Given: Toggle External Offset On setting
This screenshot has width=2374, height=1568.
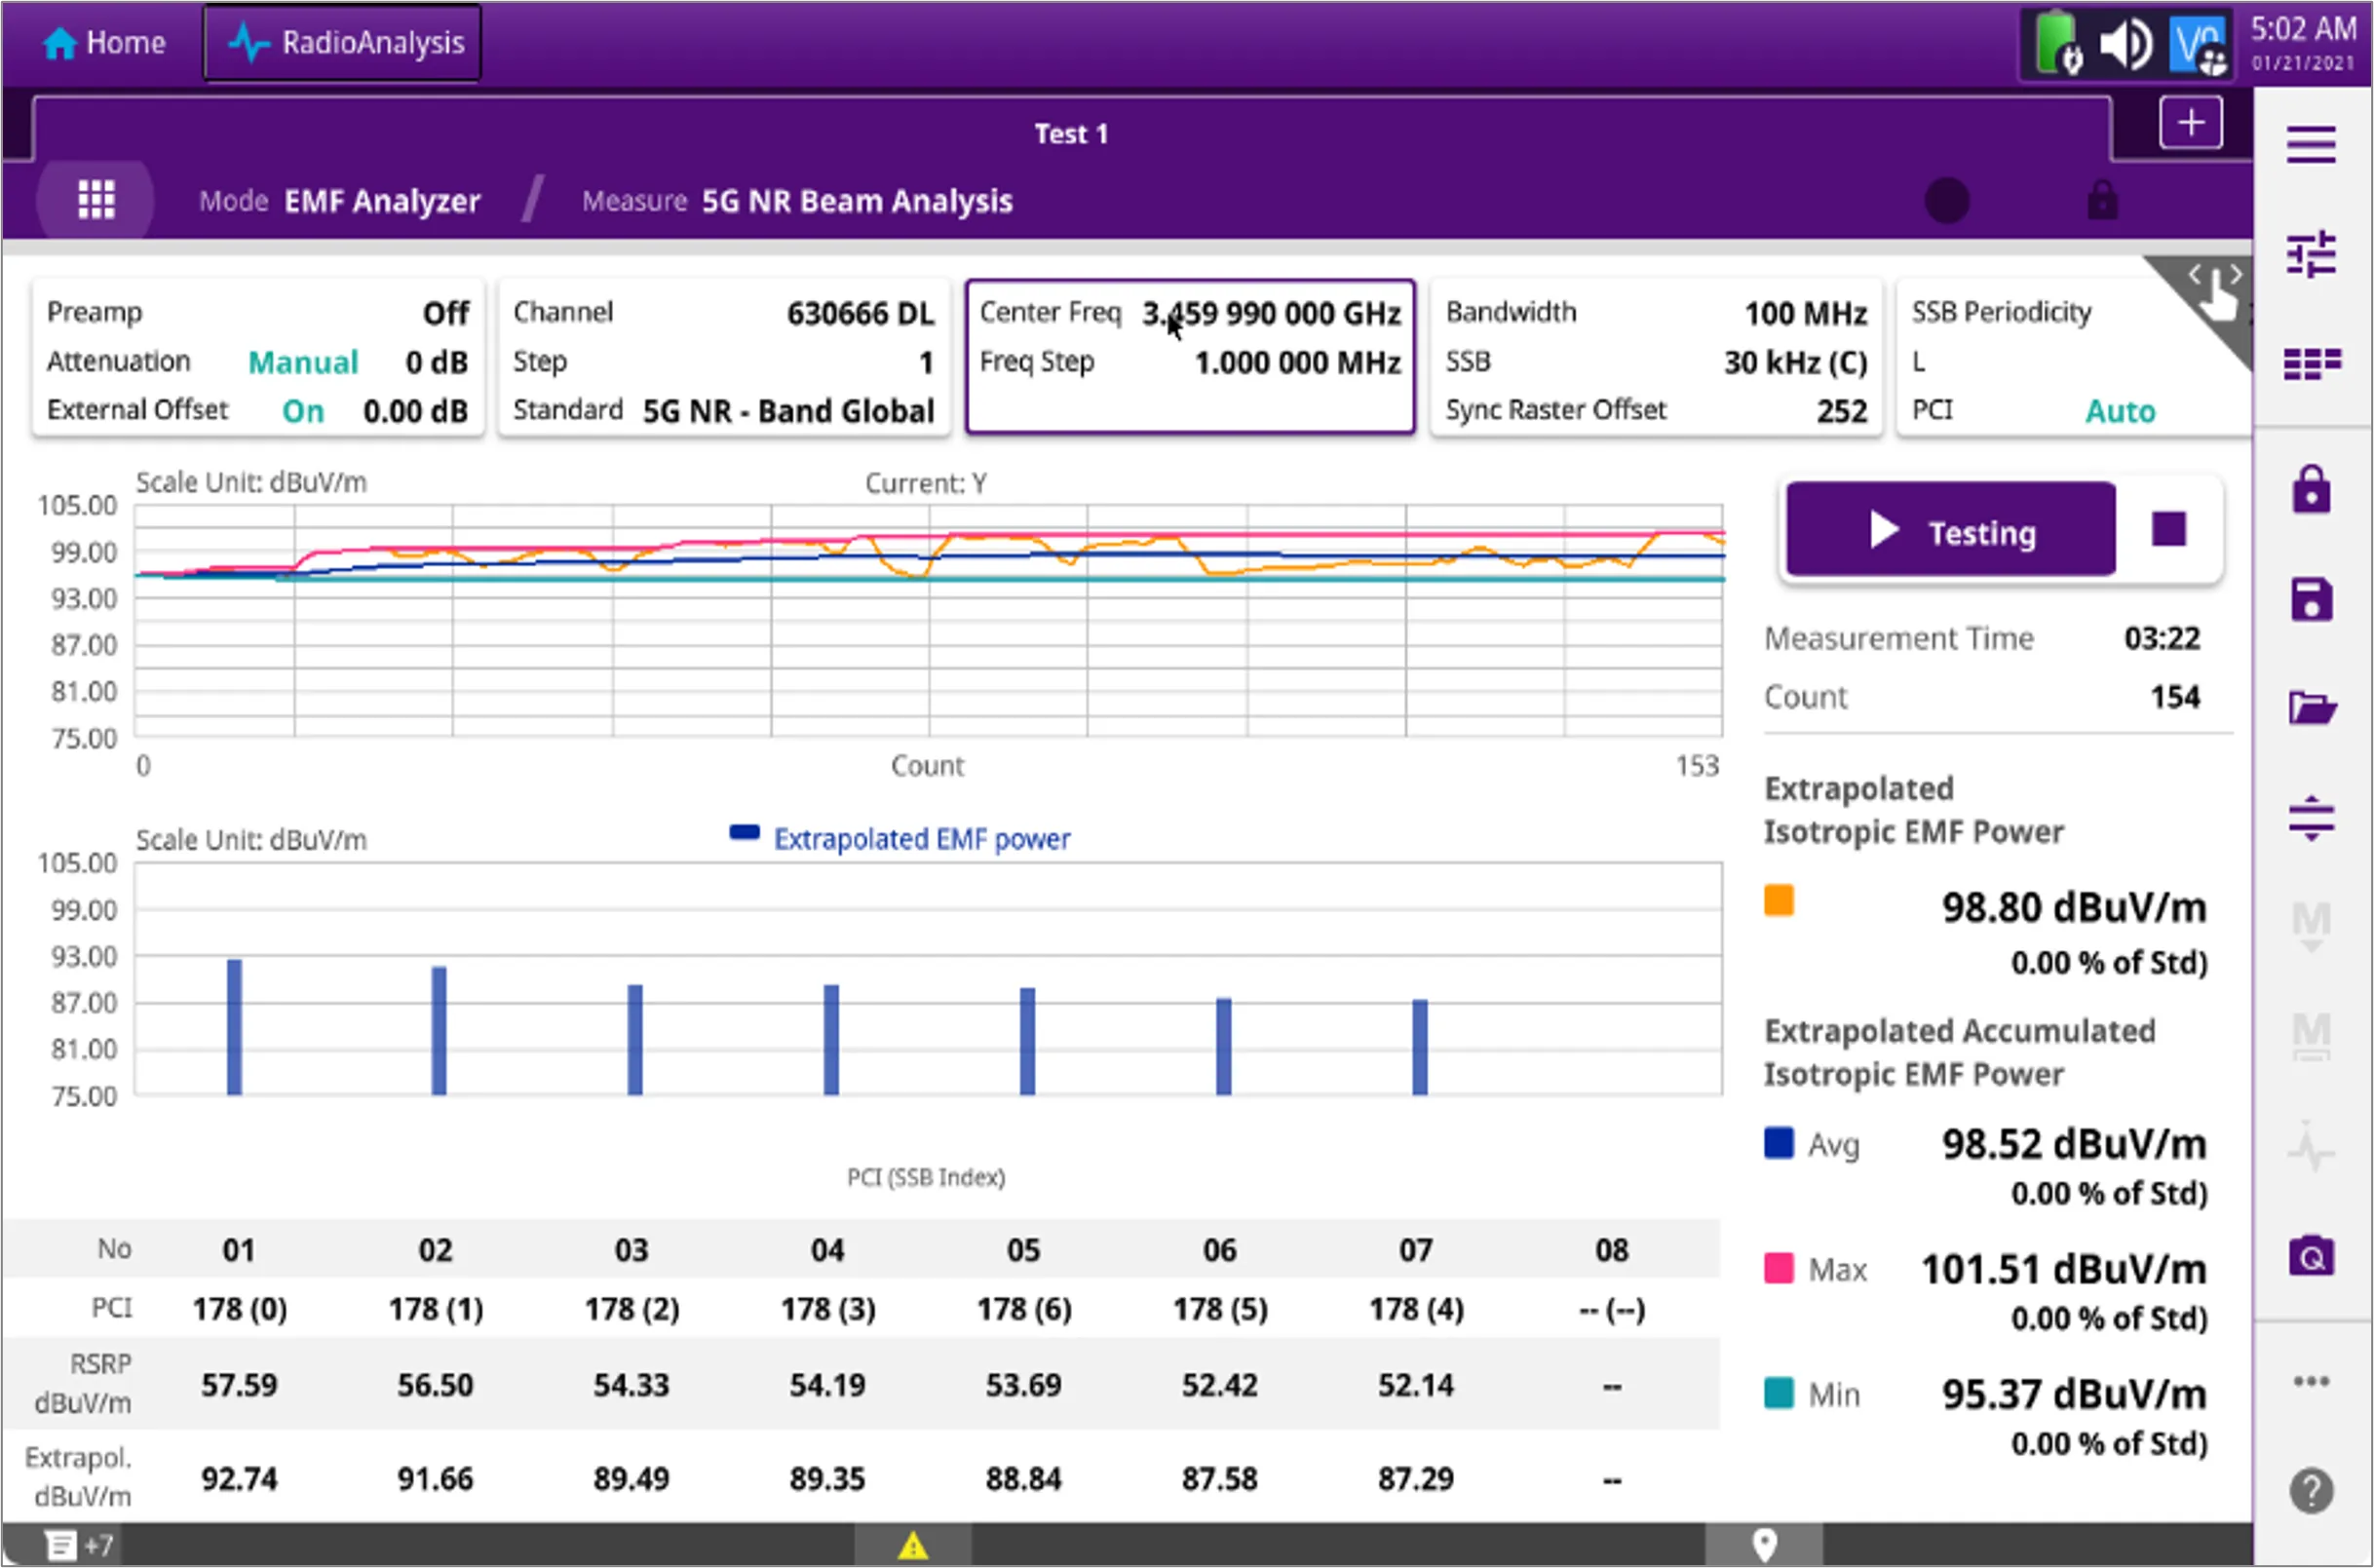Looking at the screenshot, I should point(302,411).
